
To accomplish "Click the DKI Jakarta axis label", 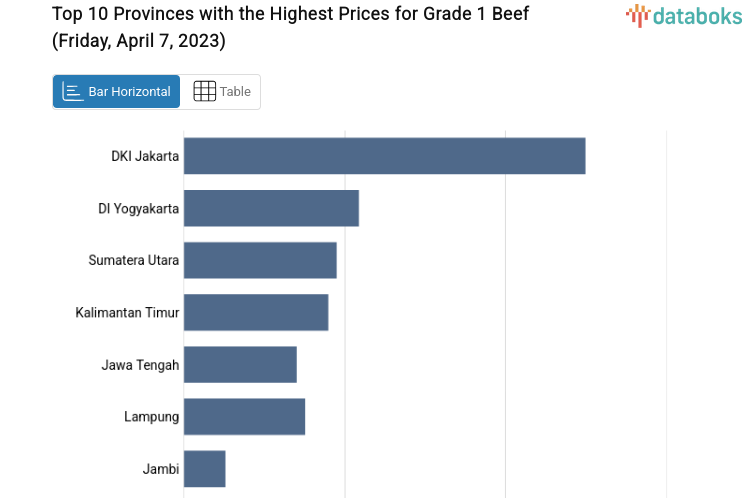I will click(x=145, y=156).
